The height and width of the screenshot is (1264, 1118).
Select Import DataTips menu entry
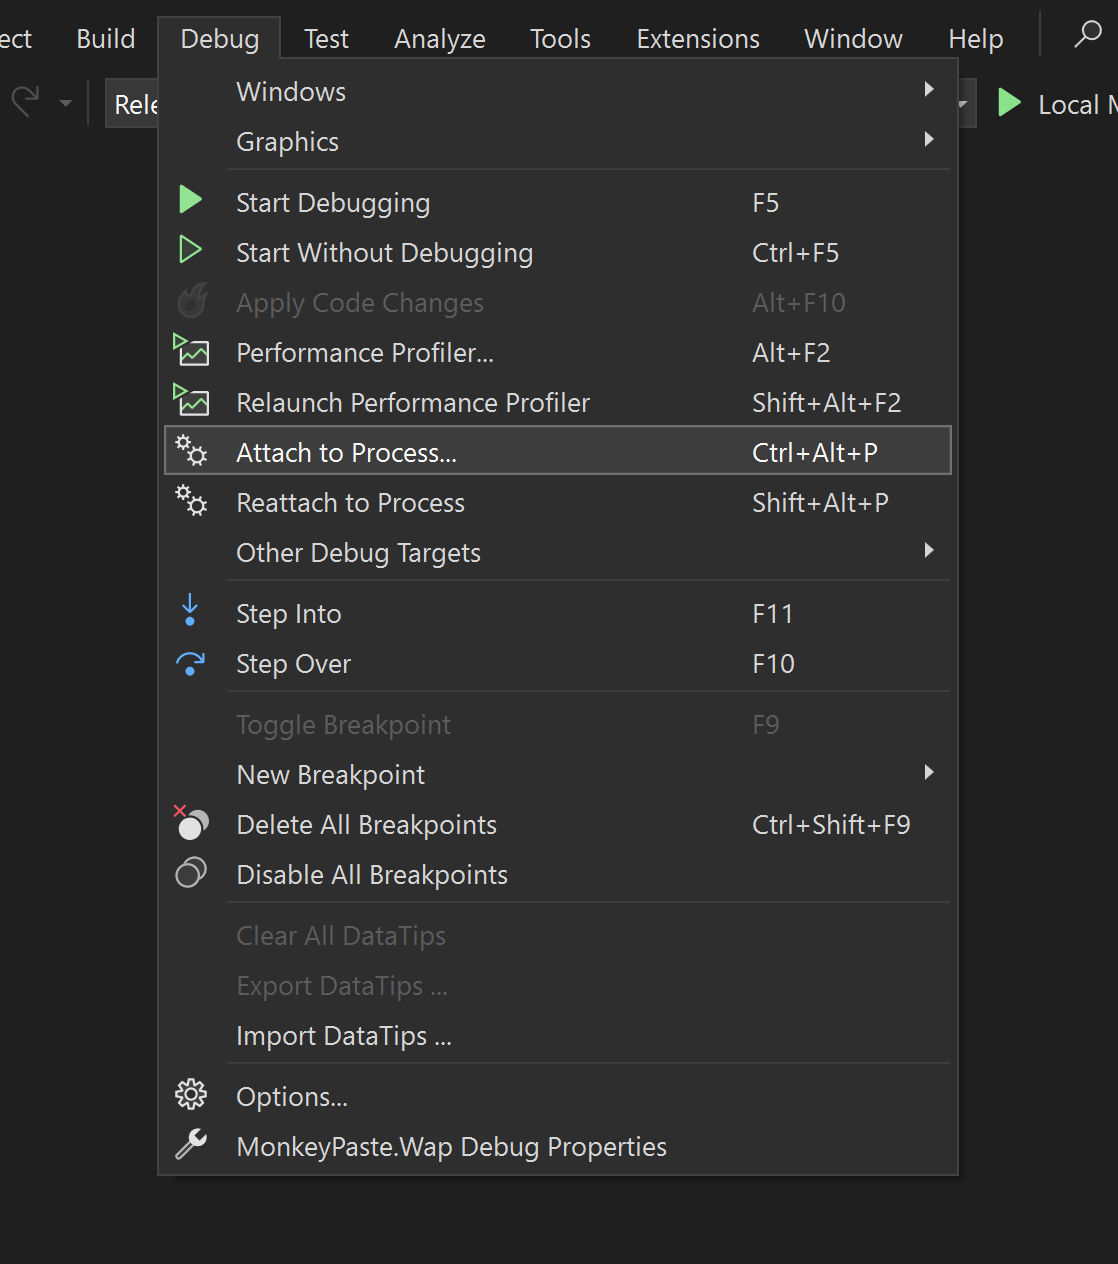(344, 1036)
